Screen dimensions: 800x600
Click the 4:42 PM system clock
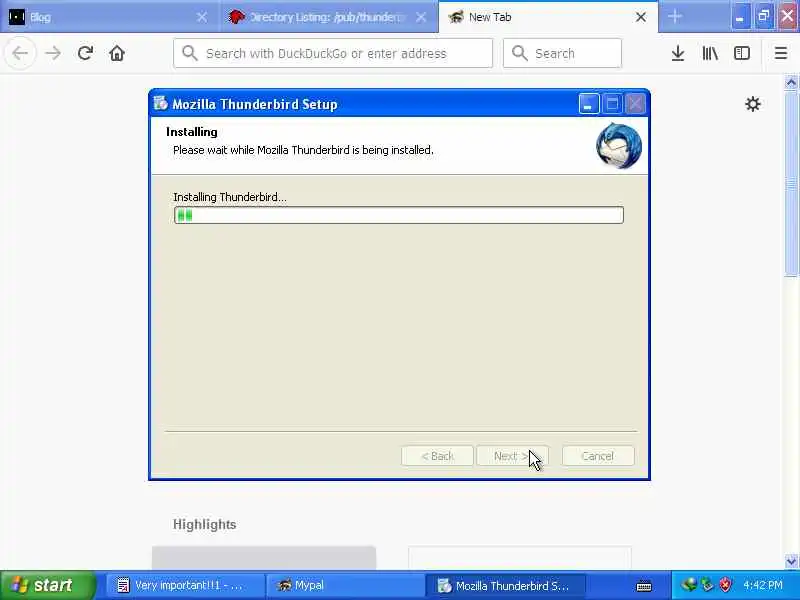(763, 585)
